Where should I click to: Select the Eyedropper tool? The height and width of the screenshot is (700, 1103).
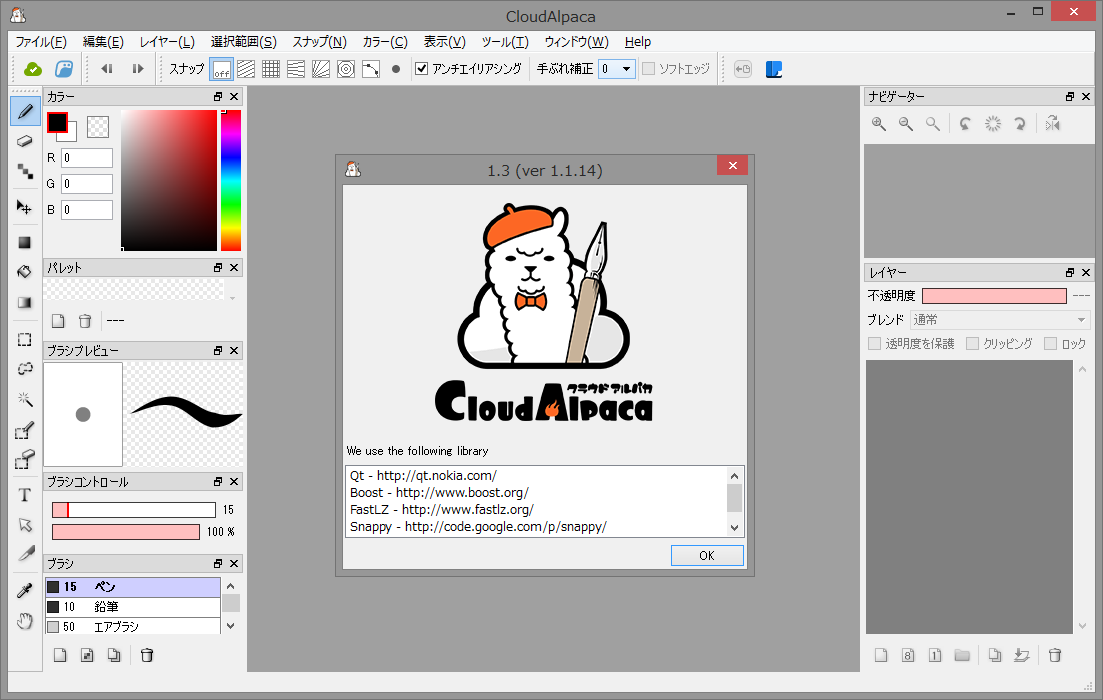(24, 589)
